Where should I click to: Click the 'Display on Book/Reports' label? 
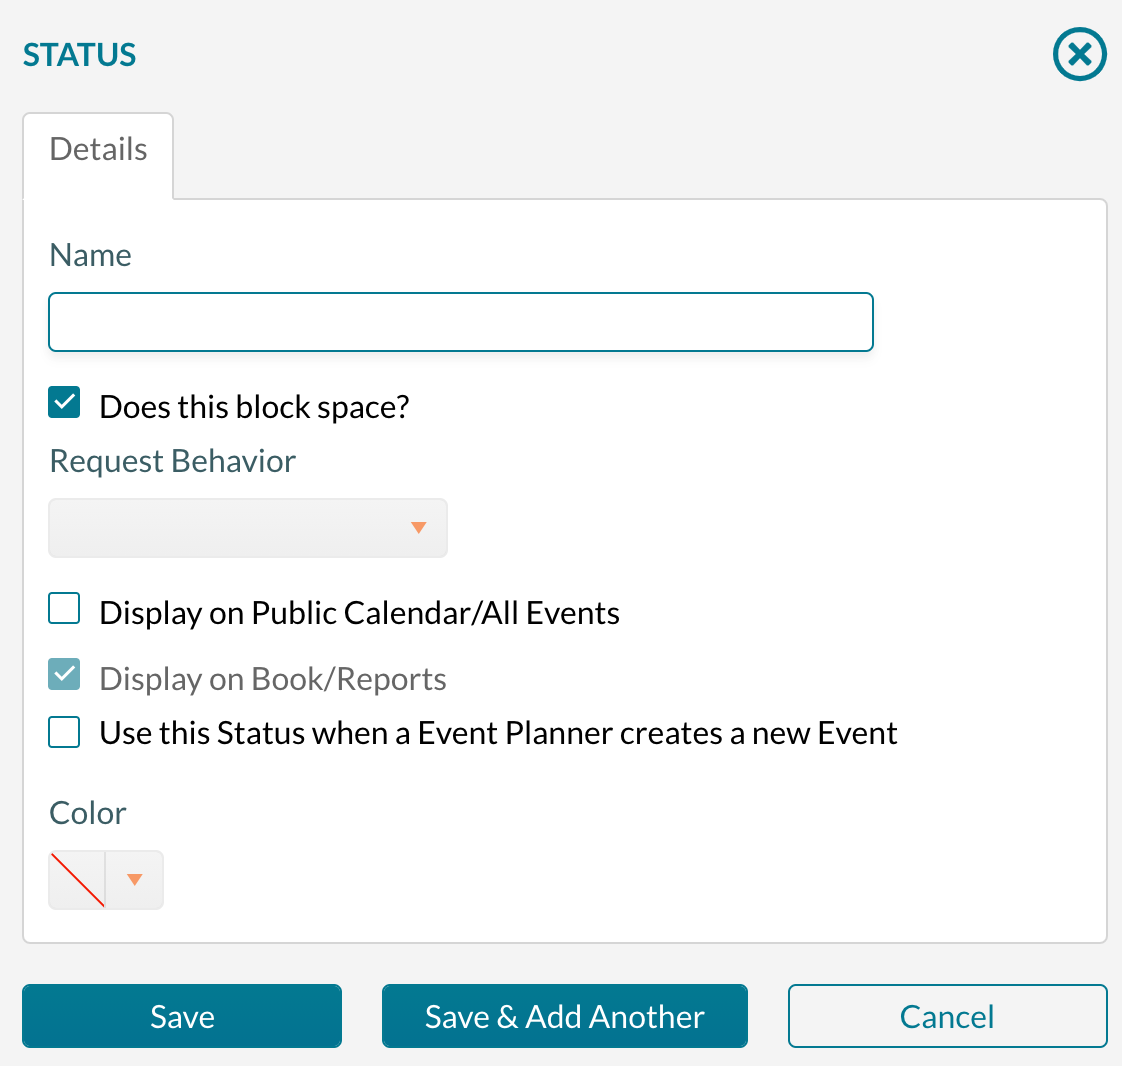pyautogui.click(x=273, y=679)
